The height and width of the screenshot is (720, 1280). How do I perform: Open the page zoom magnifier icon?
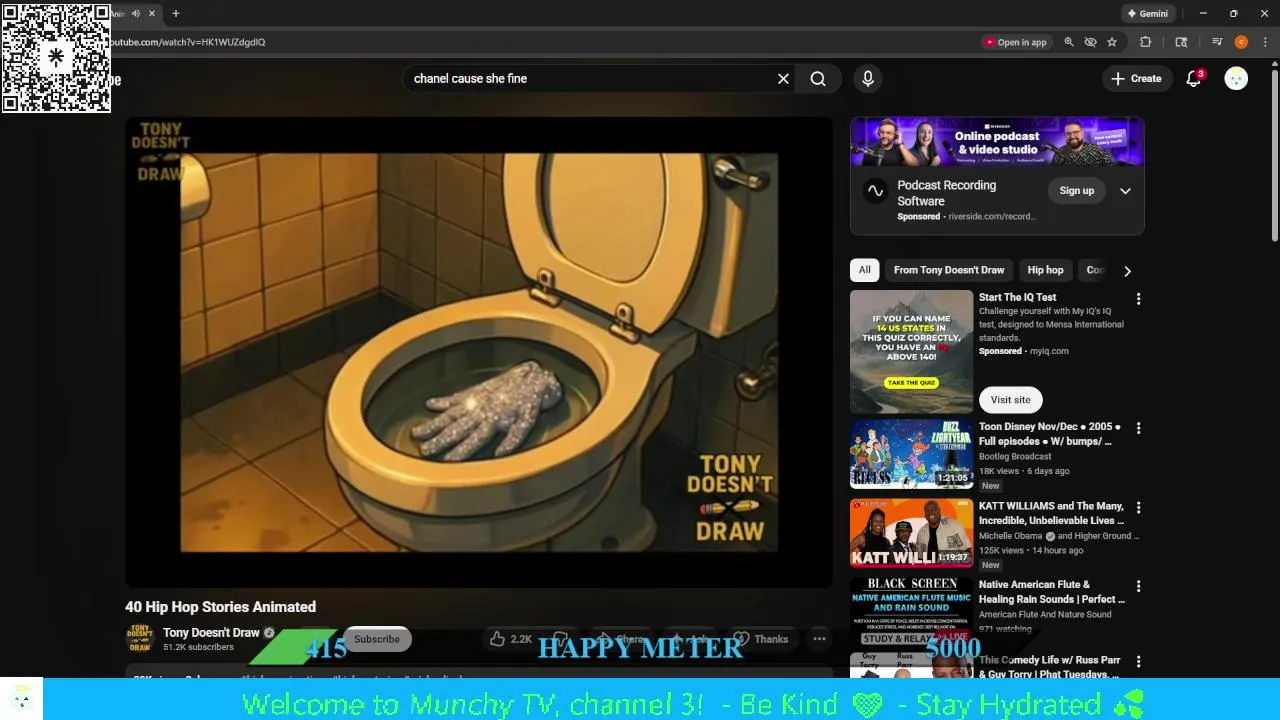tap(1069, 42)
